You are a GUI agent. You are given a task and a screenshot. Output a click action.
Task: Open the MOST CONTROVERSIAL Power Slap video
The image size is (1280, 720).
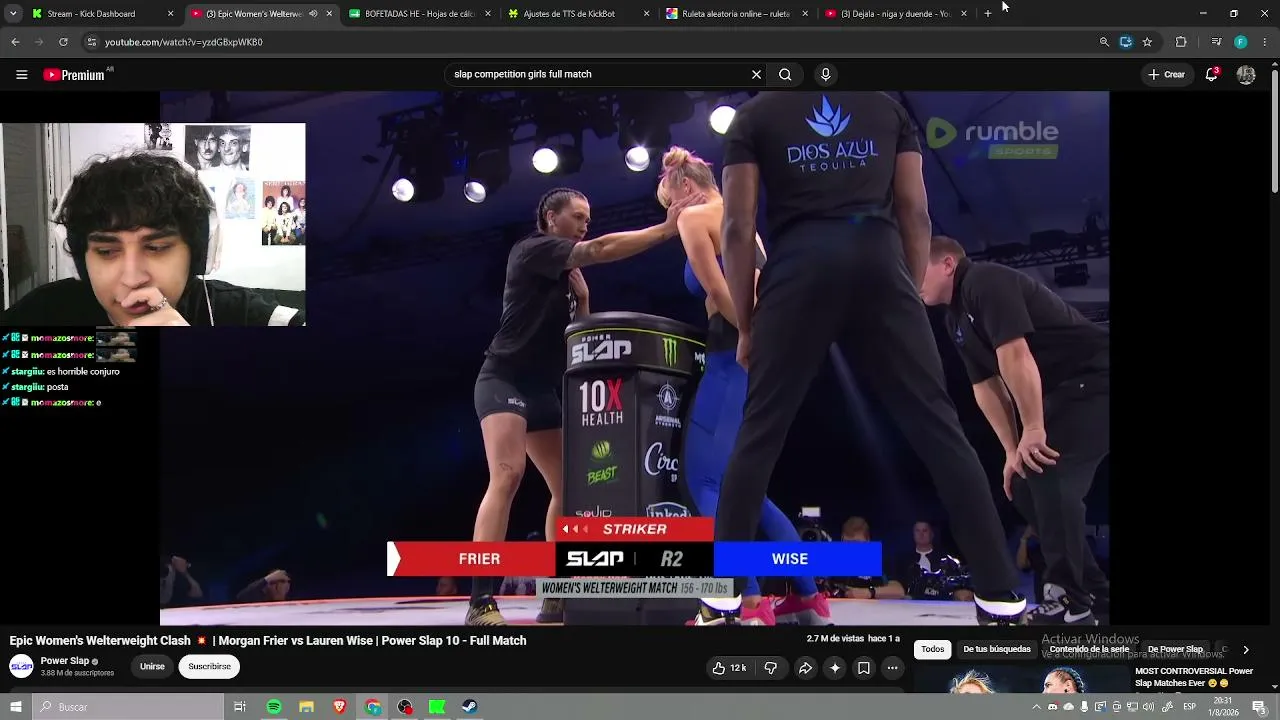(1194, 677)
